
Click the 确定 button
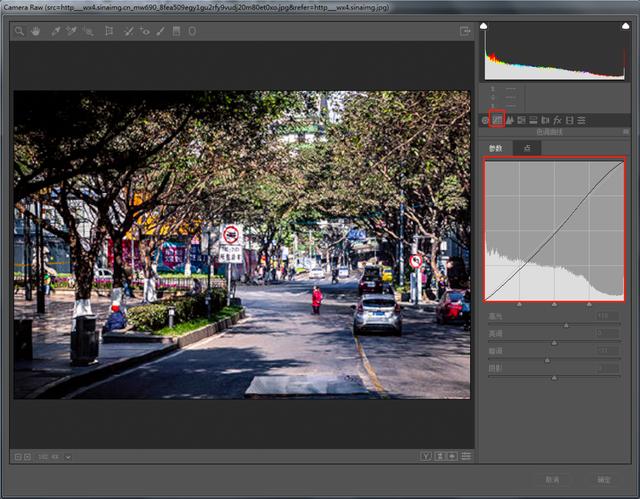[x=603, y=479]
